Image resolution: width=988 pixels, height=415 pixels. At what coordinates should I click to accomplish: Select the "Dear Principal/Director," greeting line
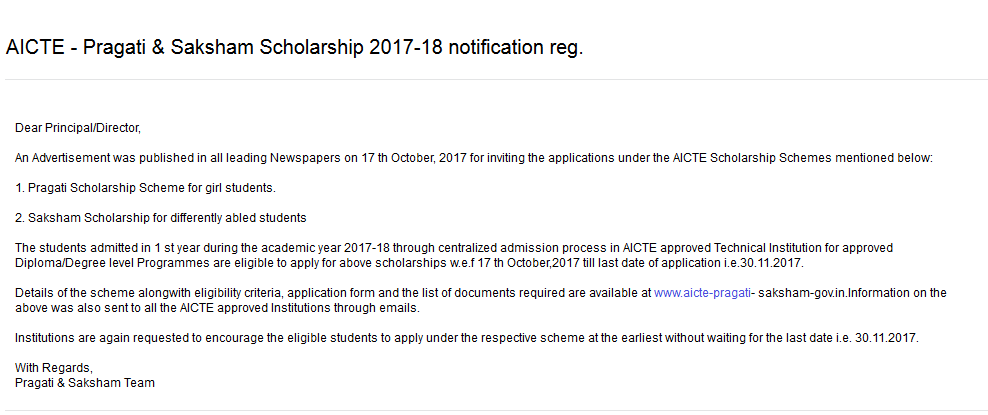tap(78, 128)
